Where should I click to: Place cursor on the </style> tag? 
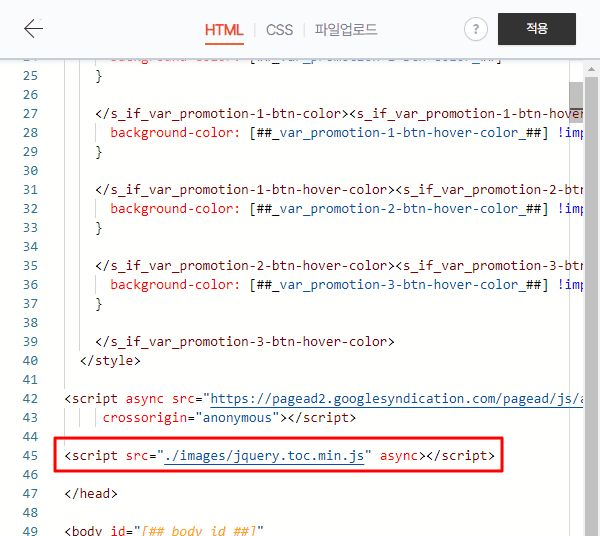(110, 361)
